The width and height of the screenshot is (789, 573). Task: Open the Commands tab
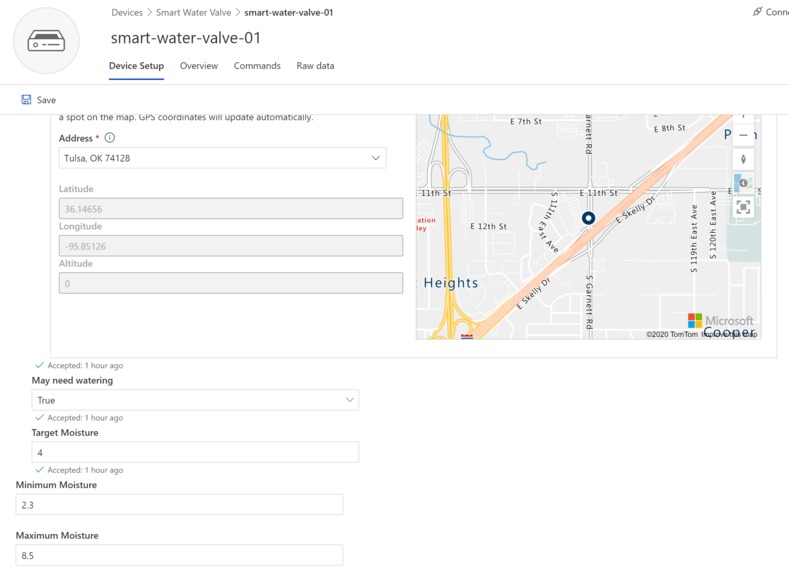point(257,66)
